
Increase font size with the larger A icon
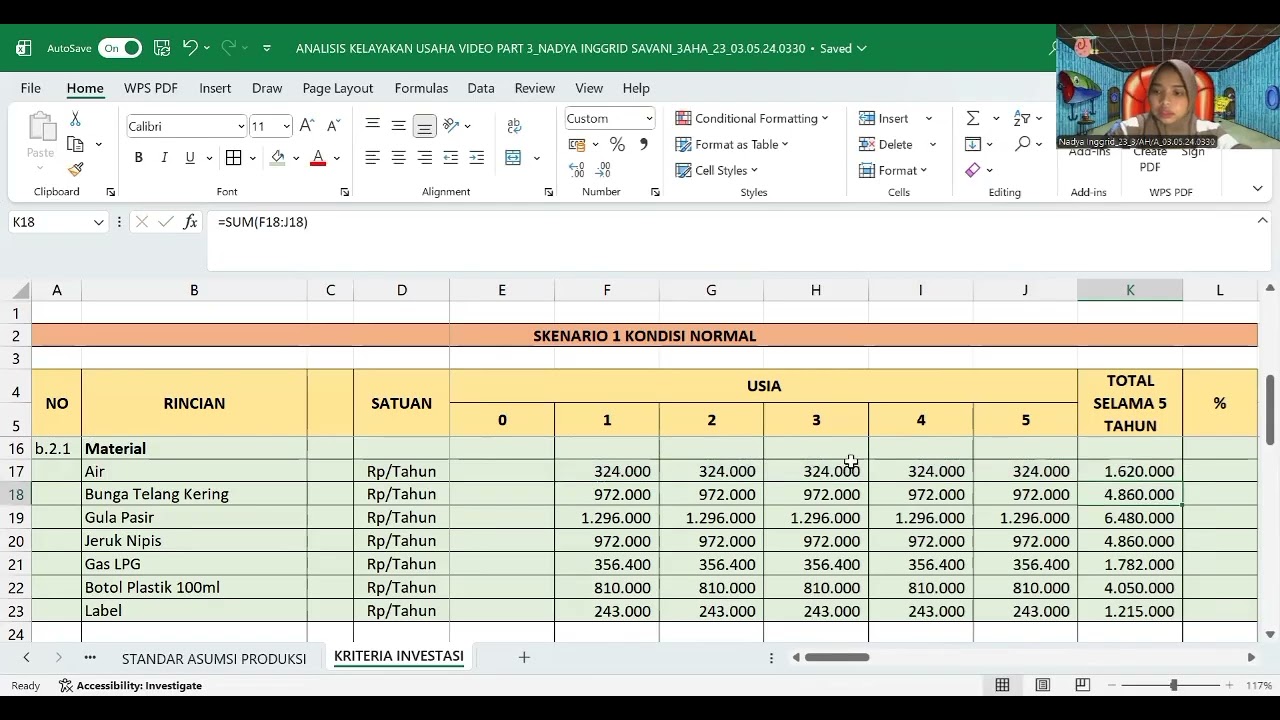[307, 126]
